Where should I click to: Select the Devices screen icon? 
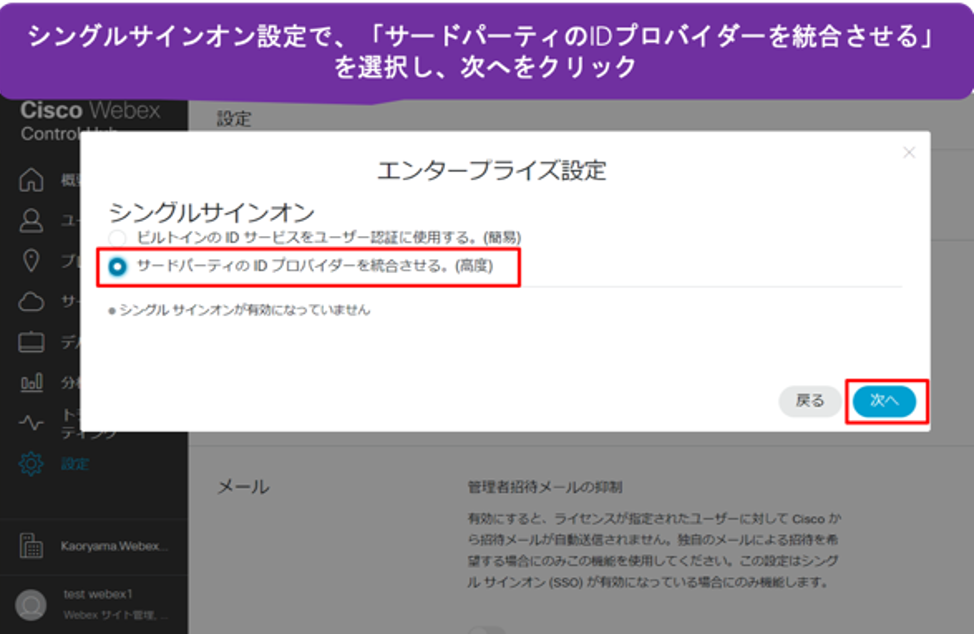click(x=32, y=342)
